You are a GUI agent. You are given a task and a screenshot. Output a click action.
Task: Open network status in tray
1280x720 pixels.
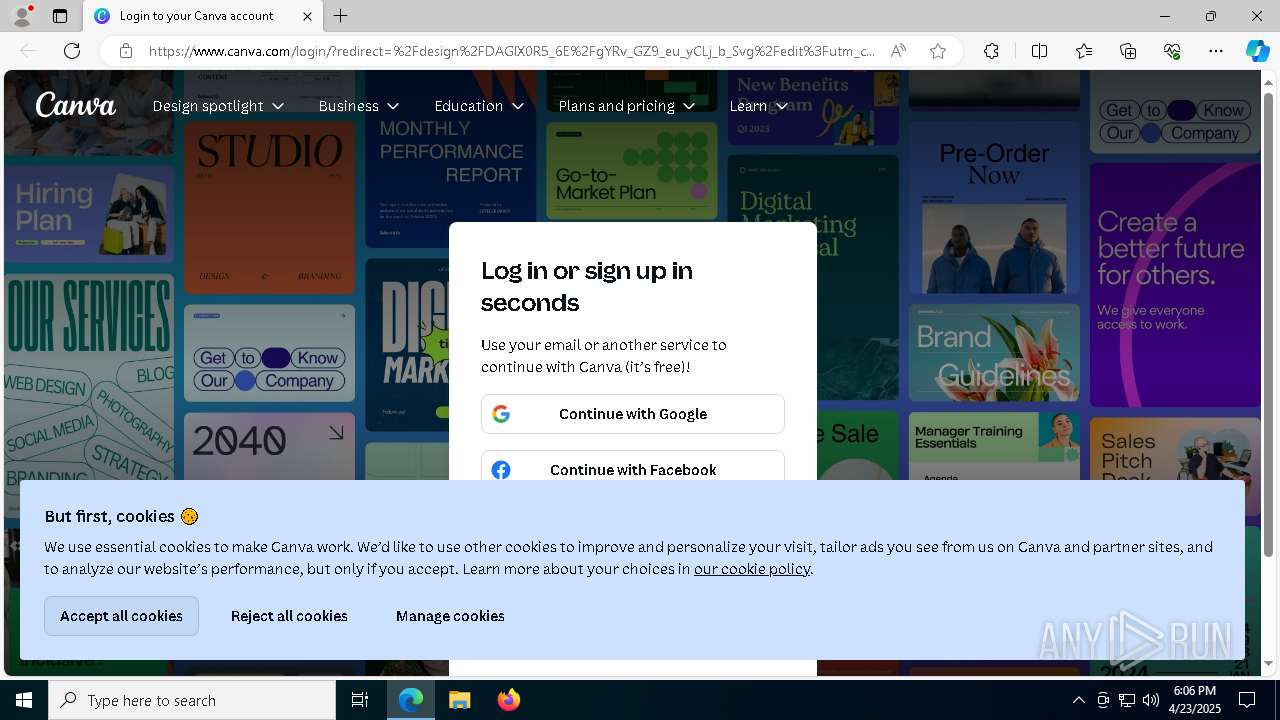coord(1126,700)
